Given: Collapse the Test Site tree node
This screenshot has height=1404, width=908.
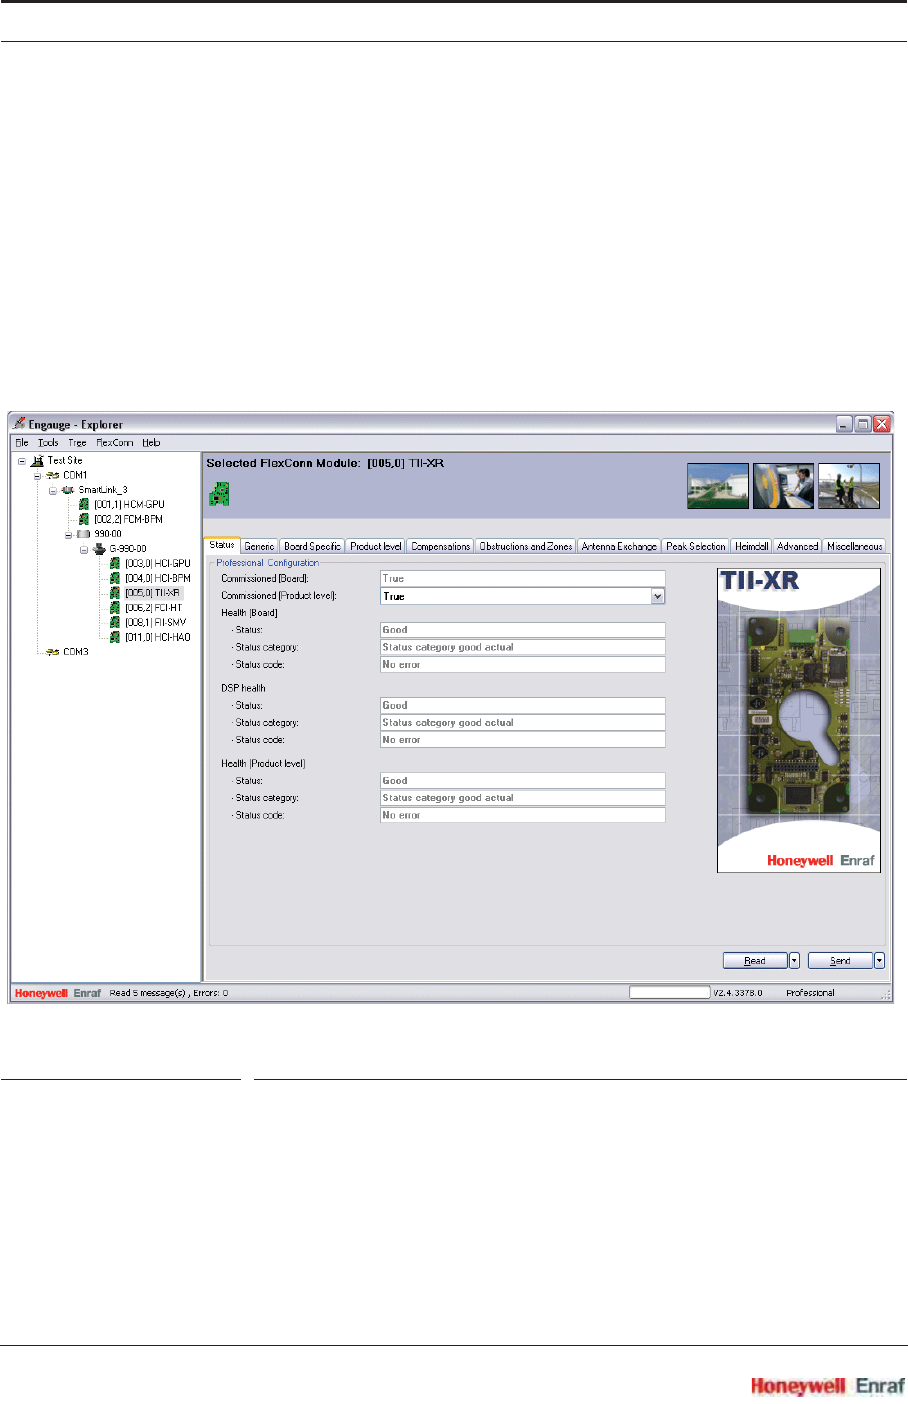Looking at the screenshot, I should 22,461.
